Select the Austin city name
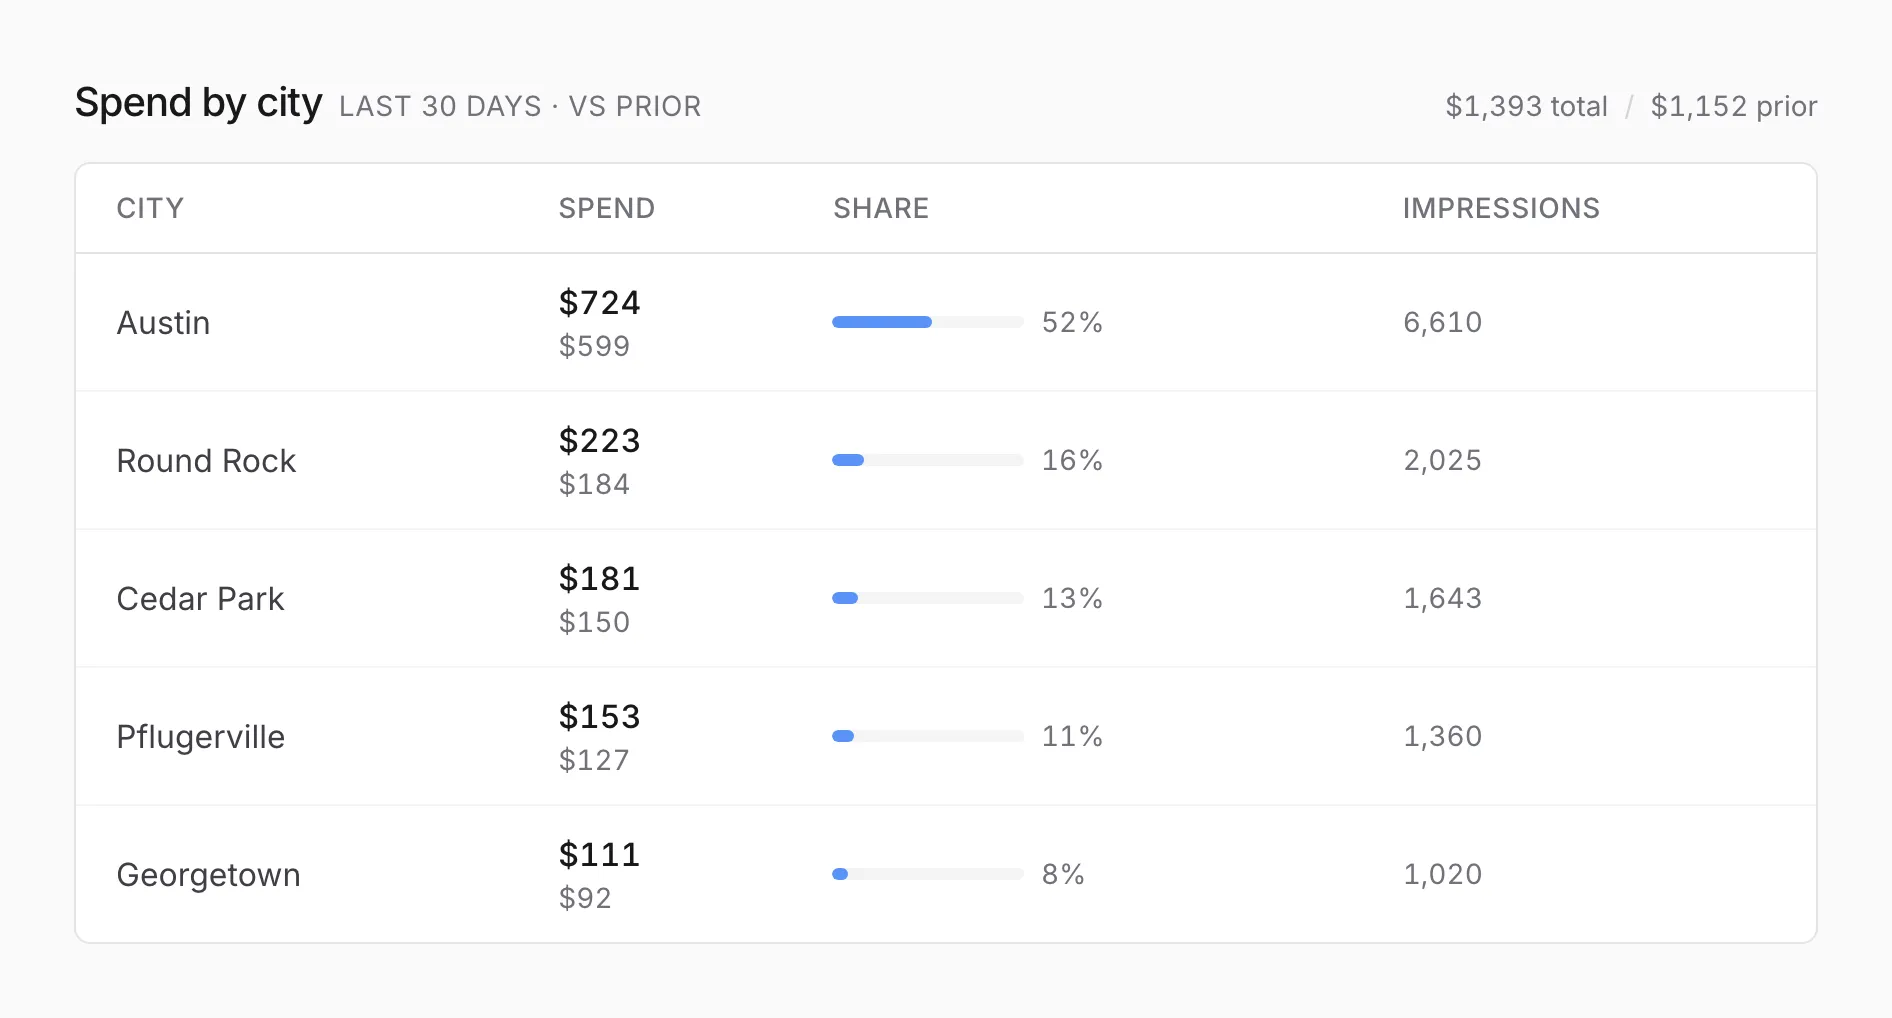 click(x=163, y=323)
